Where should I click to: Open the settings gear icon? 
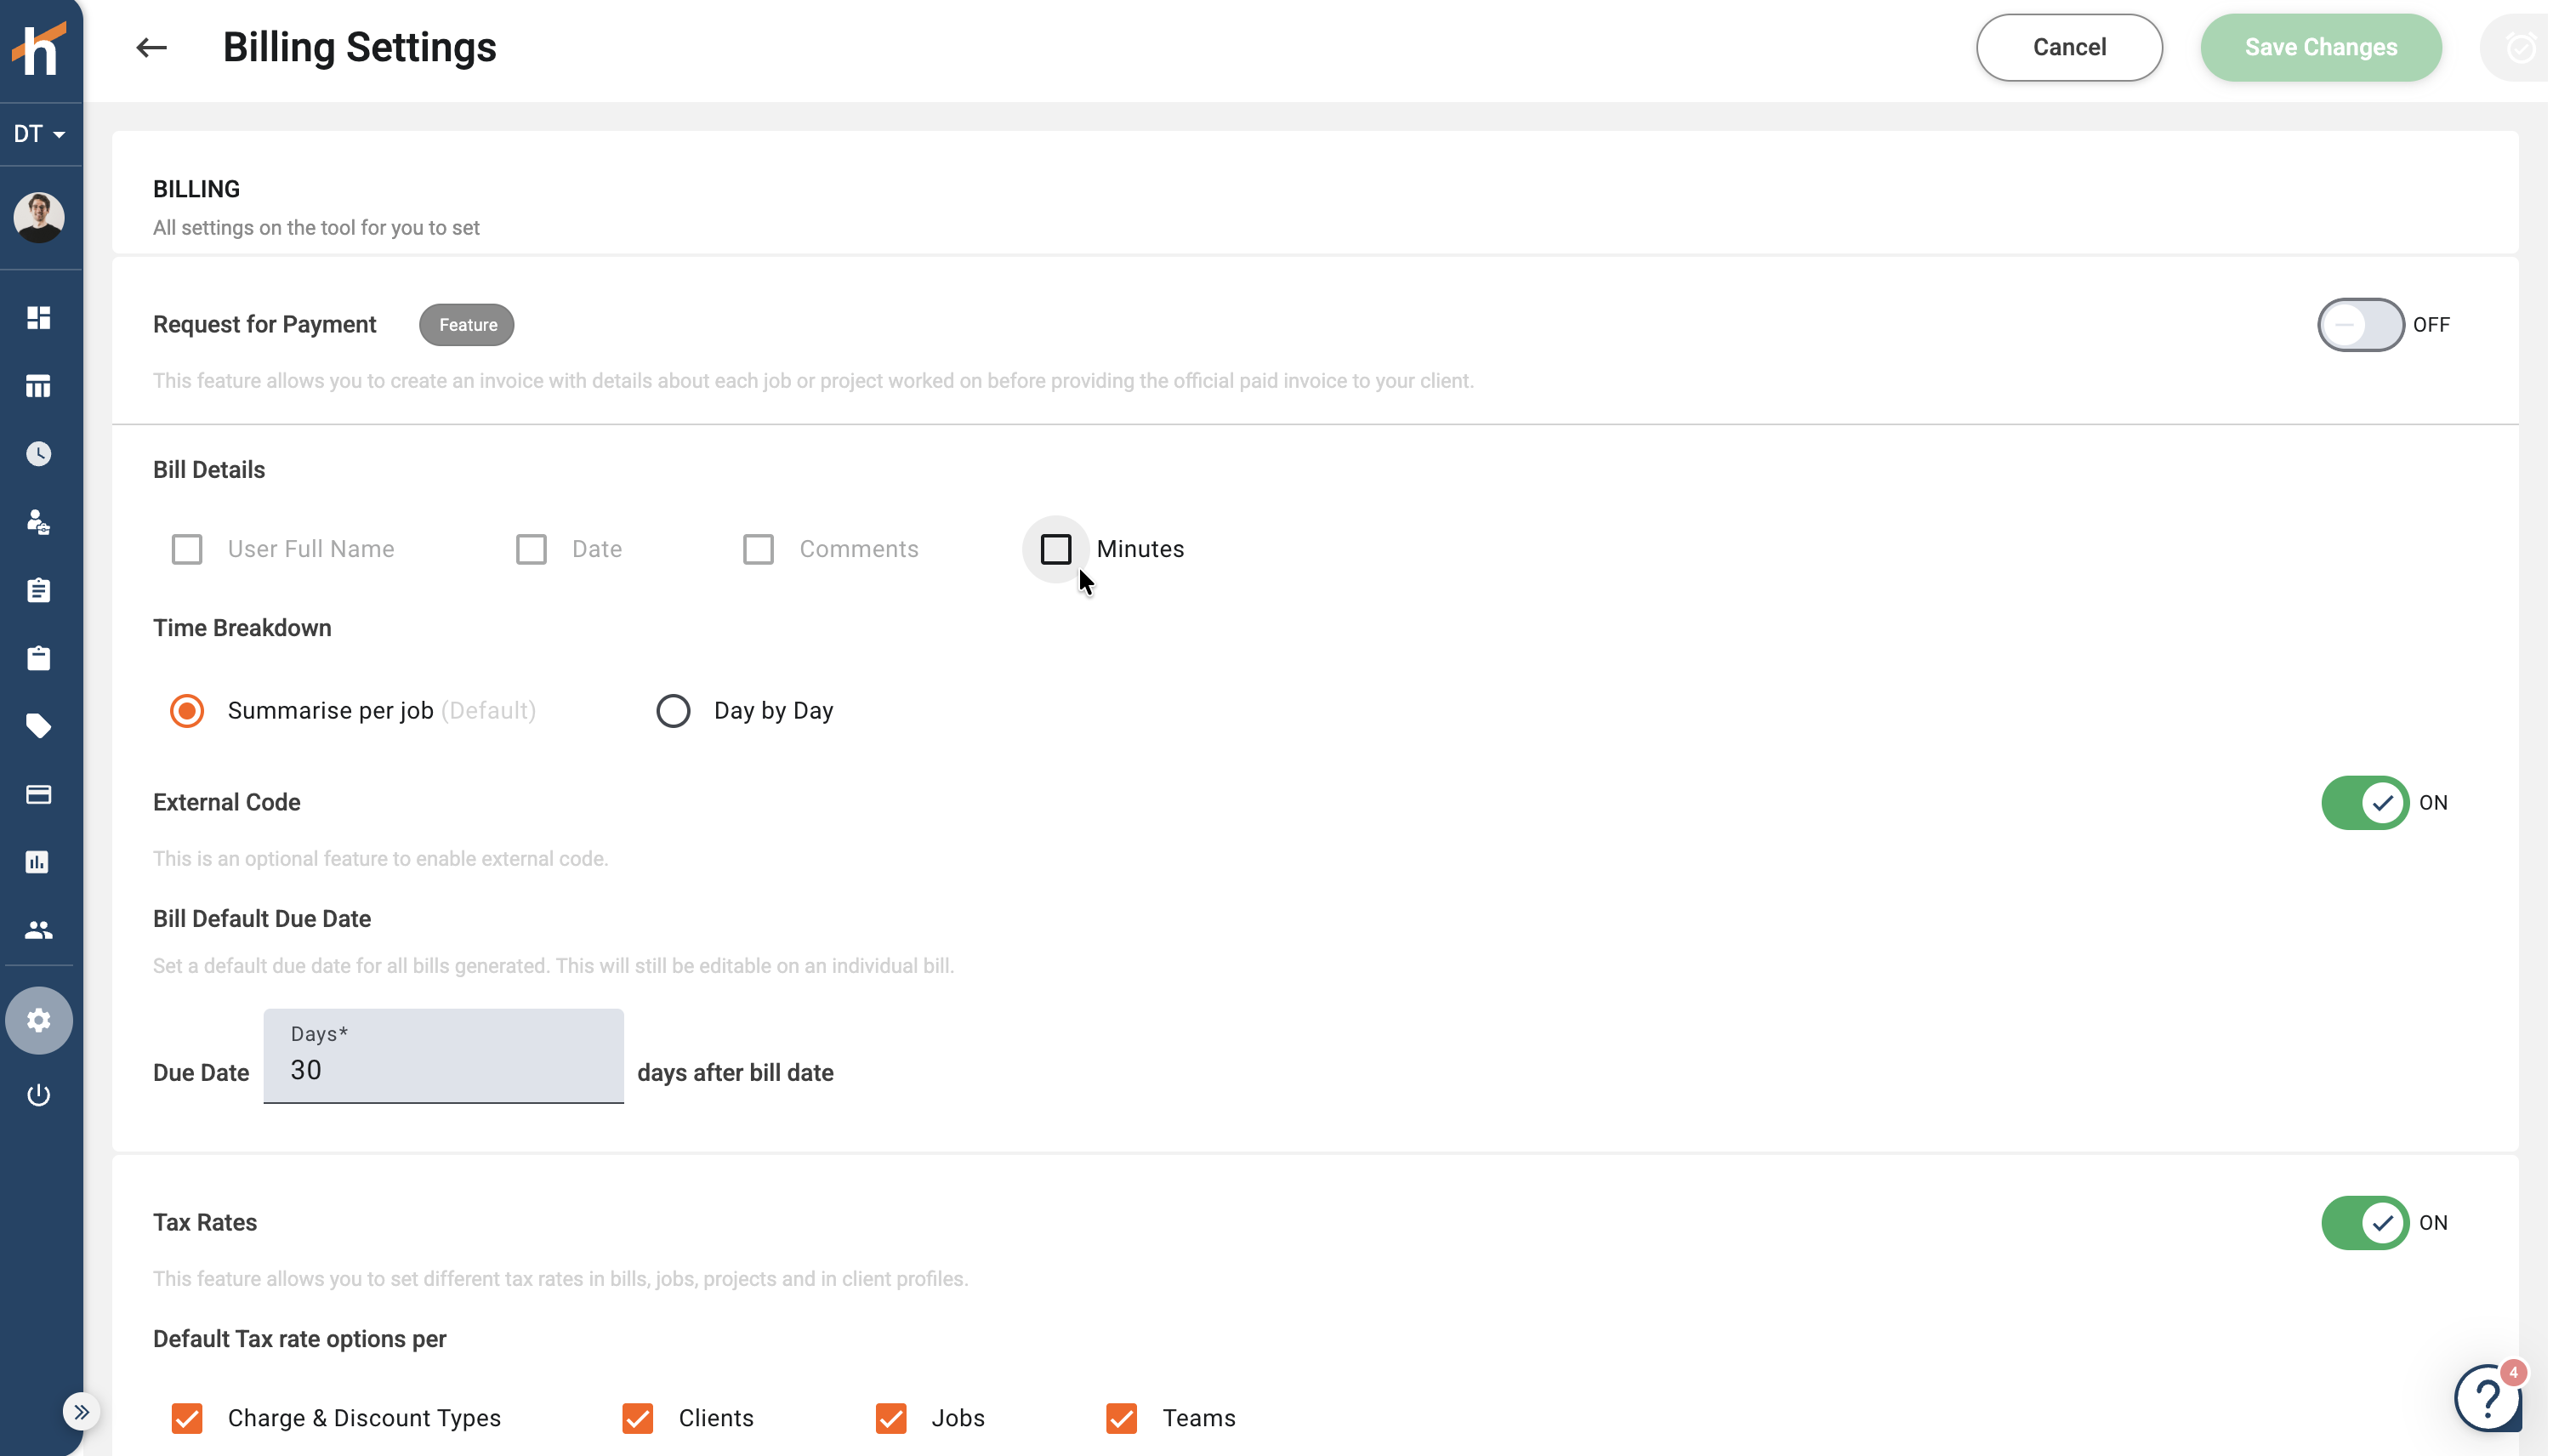39,1020
